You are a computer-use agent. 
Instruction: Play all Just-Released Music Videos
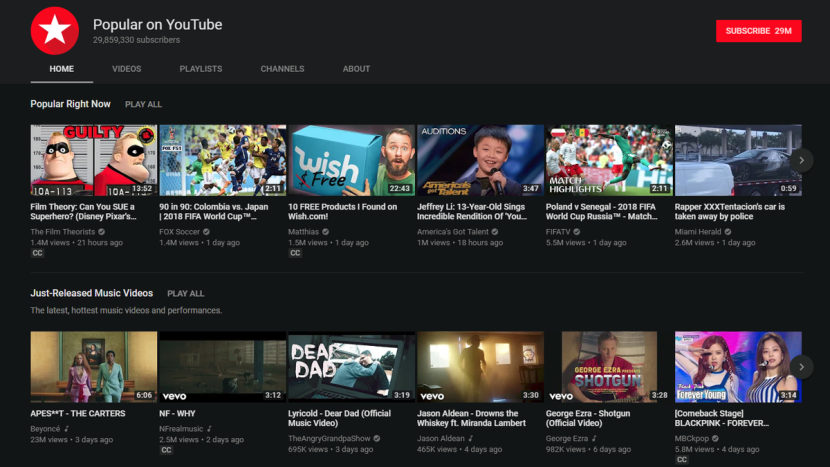tap(185, 294)
